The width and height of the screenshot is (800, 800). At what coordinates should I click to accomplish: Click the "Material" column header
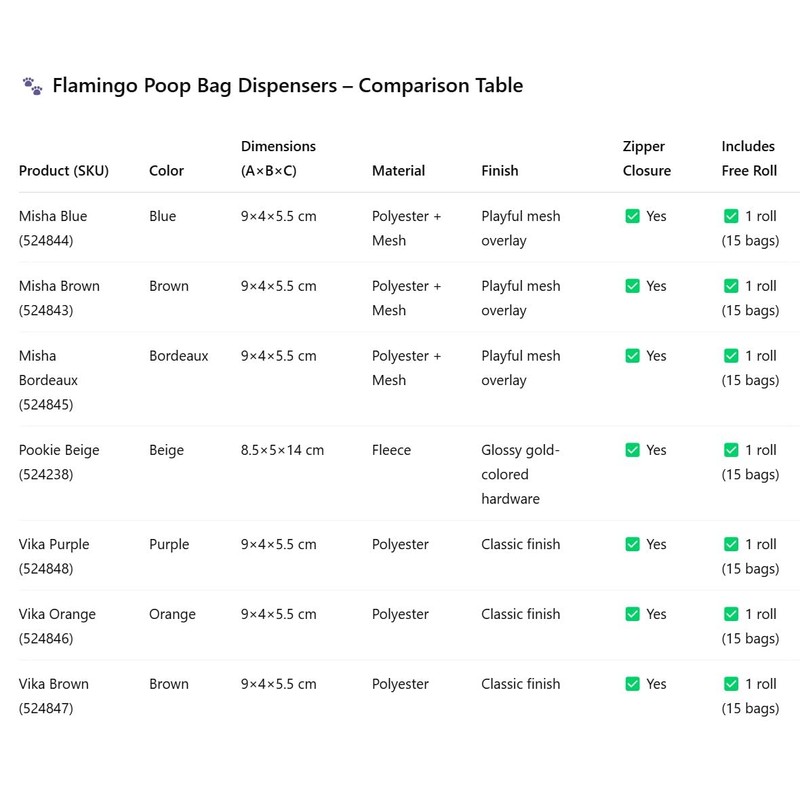pyautogui.click(x=398, y=171)
